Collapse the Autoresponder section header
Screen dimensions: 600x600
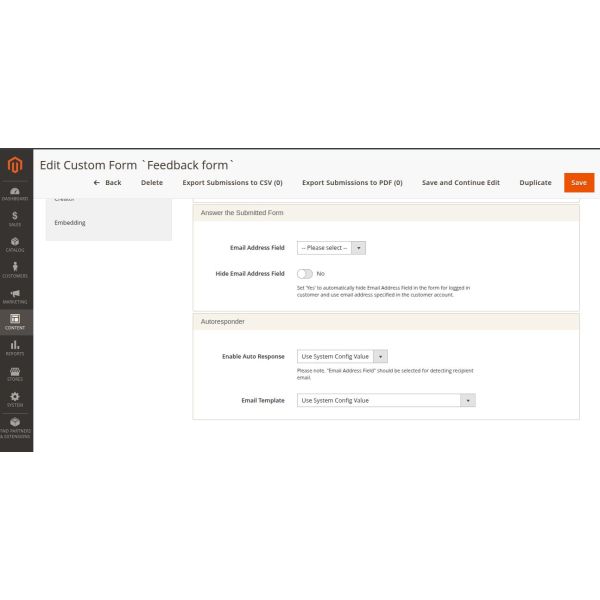coord(385,322)
